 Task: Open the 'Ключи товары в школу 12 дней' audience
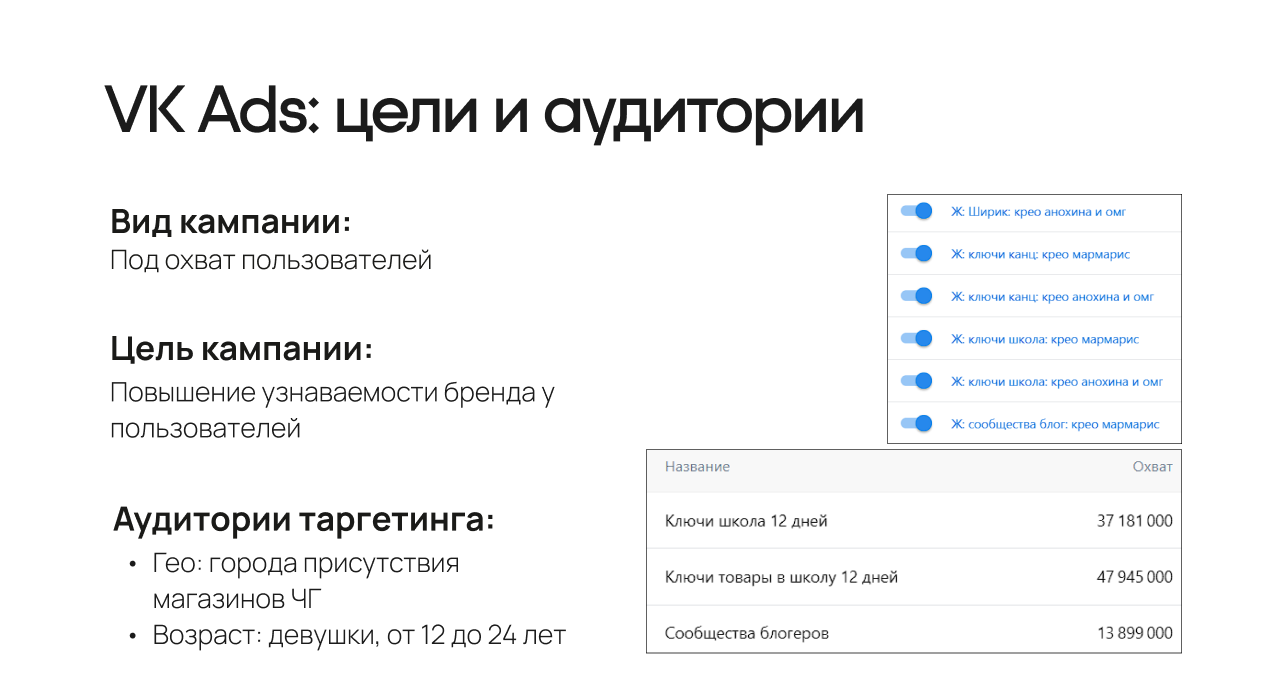point(781,577)
